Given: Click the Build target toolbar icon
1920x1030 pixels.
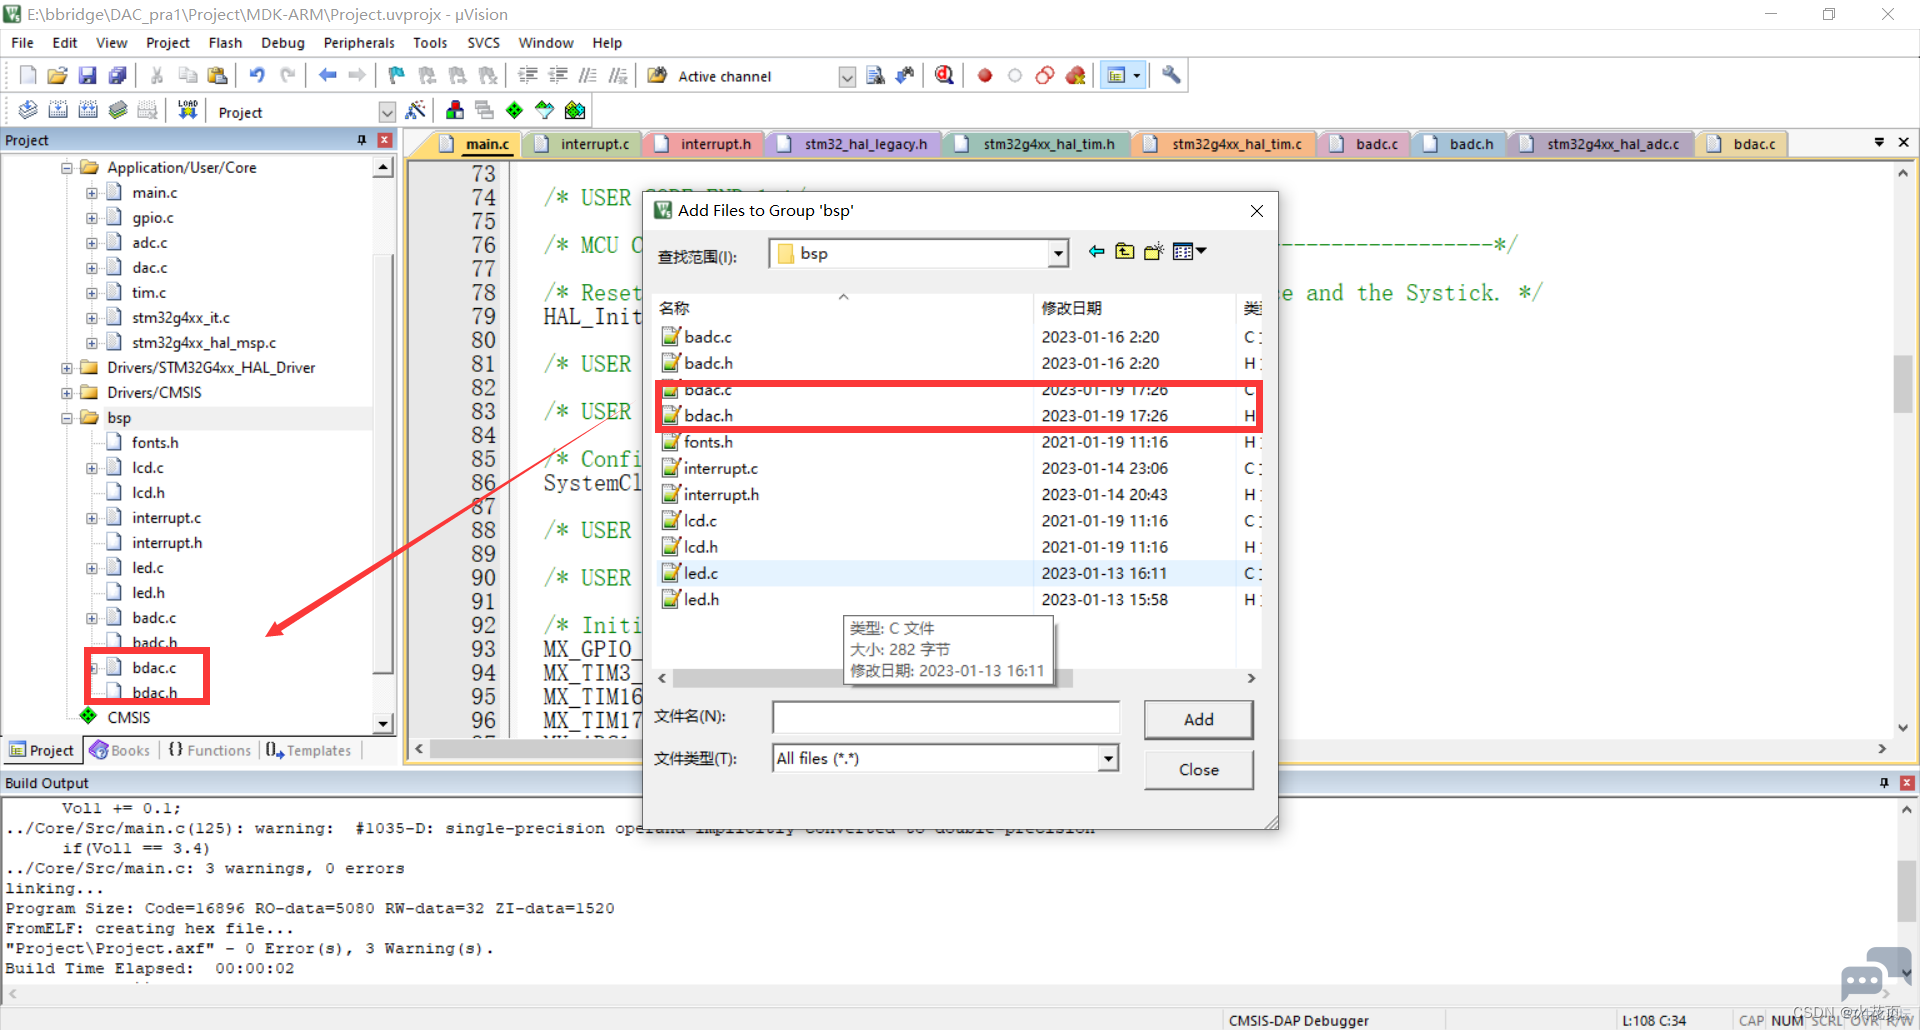Looking at the screenshot, I should pyautogui.click(x=58, y=111).
